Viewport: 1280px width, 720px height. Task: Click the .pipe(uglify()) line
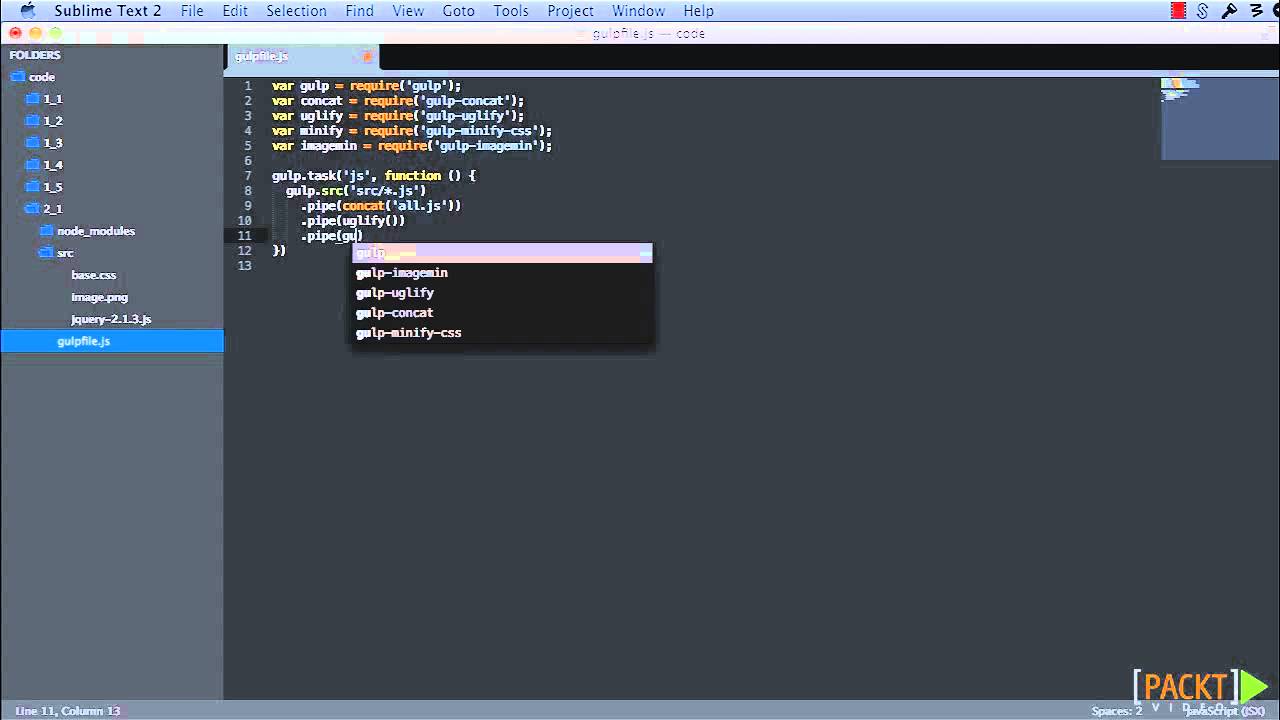point(353,221)
